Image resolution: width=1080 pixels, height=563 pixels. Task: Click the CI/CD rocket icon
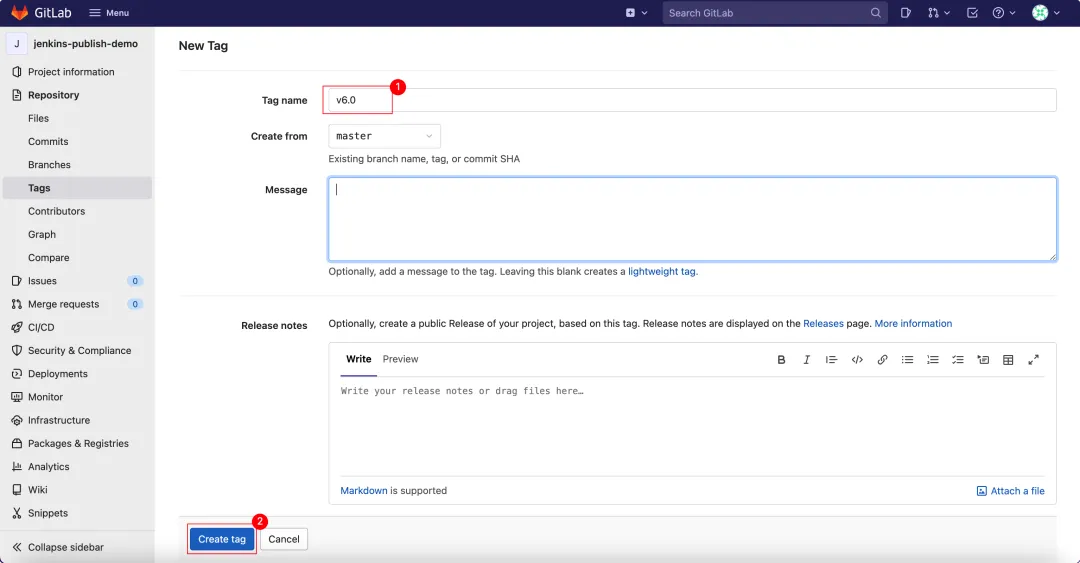[x=17, y=327]
